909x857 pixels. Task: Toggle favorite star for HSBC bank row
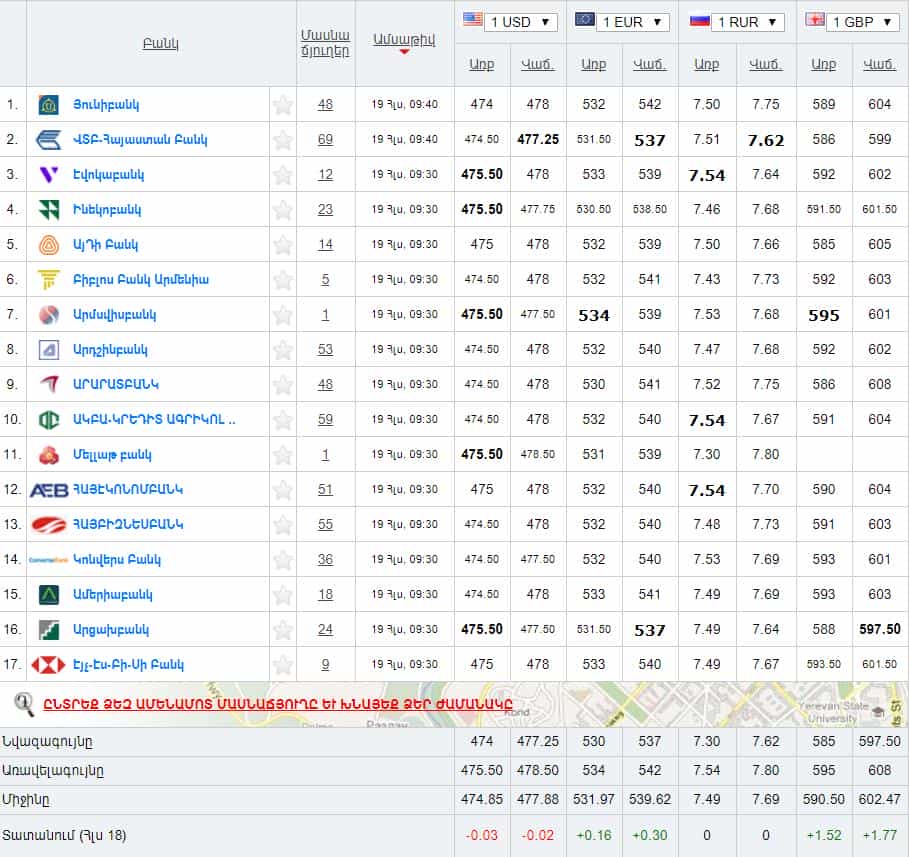pos(283,665)
